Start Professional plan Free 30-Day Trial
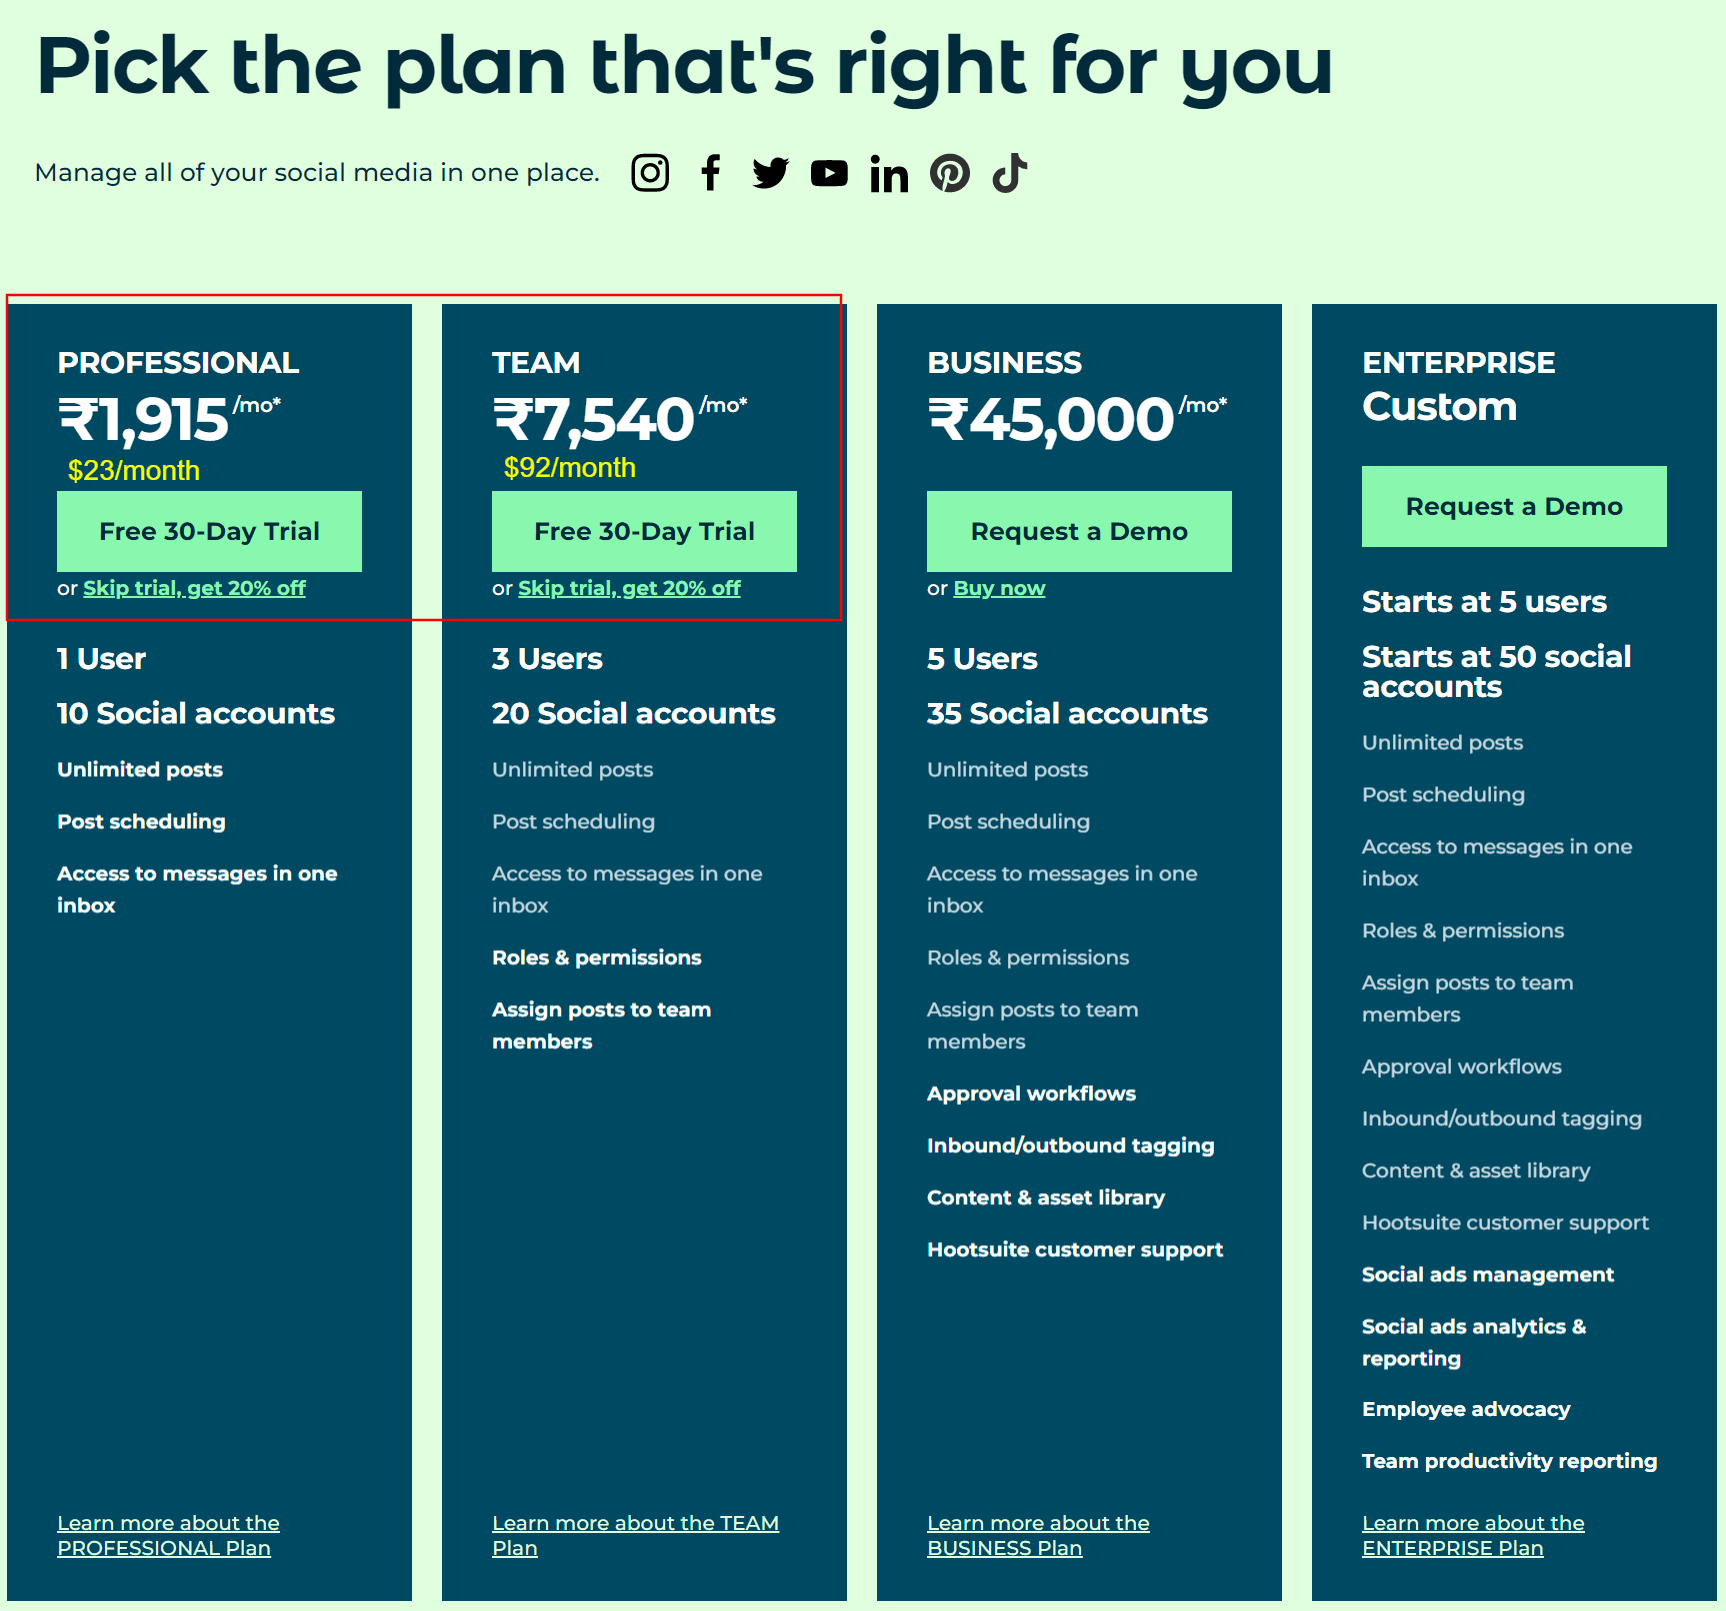Viewport: 1726px width, 1611px height. 209,531
